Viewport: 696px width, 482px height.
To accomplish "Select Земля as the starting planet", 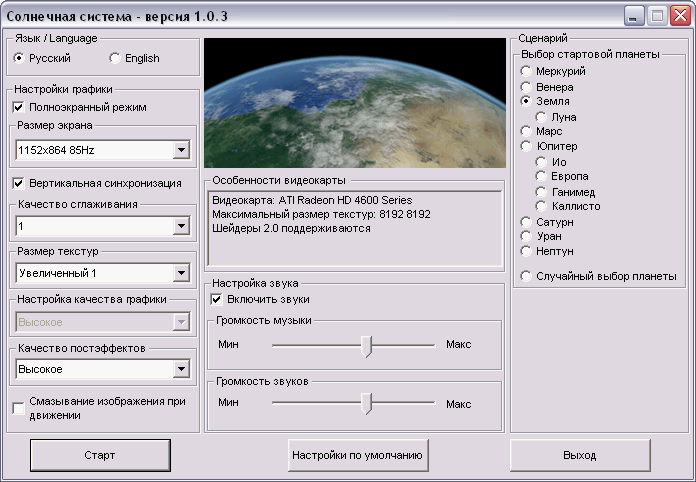I will pos(526,101).
